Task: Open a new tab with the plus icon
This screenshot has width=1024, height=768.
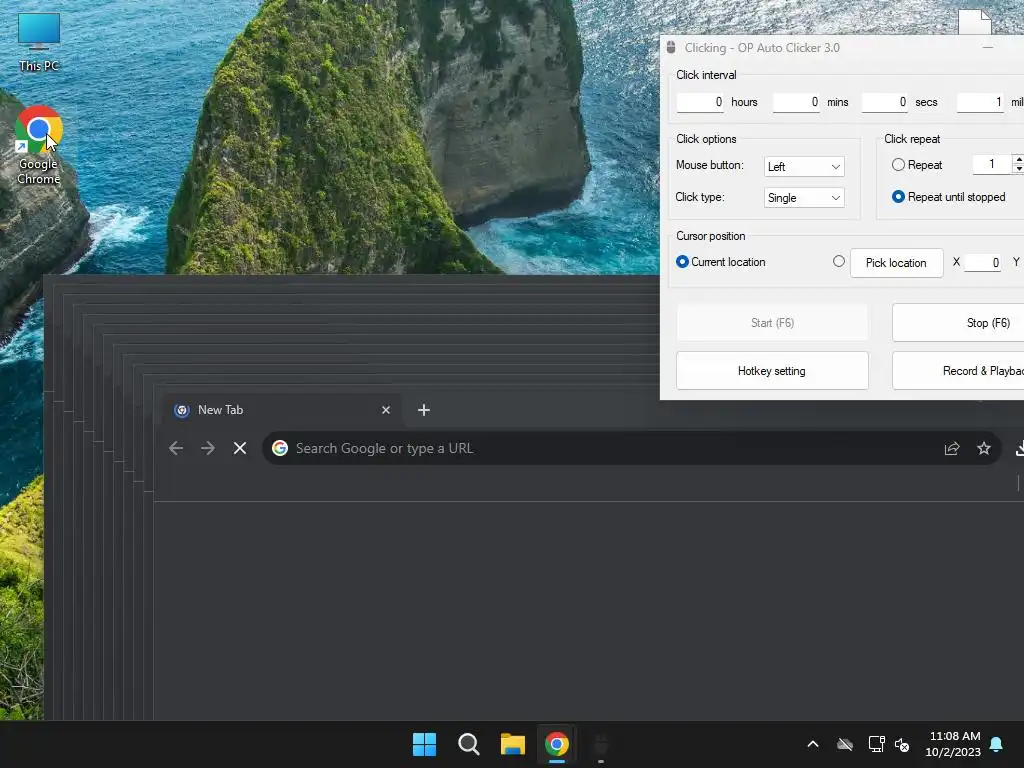Action: [x=424, y=410]
